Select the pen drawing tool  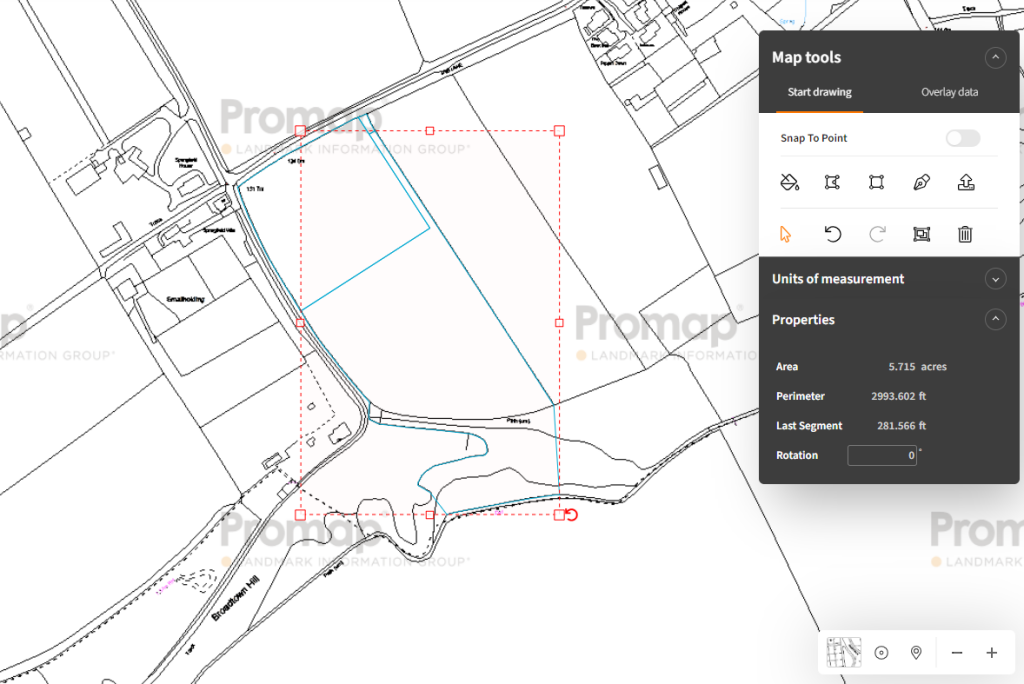pos(921,182)
